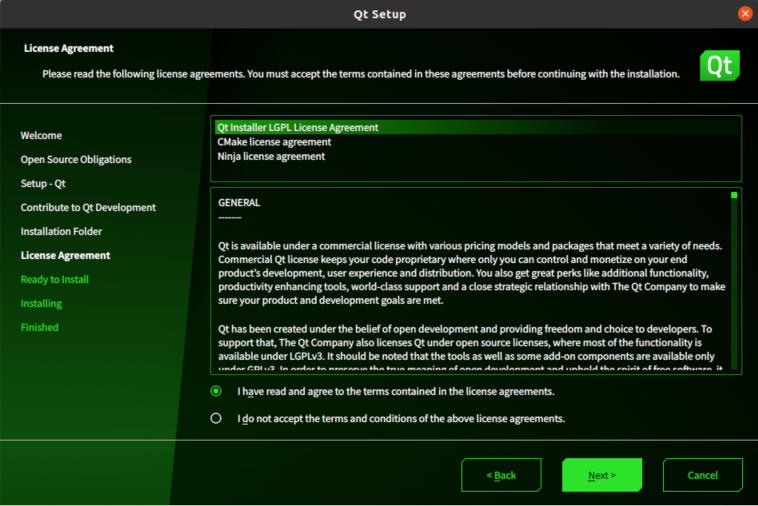Select CMake license agreement entry
Screen dimensions: 758x506
pos(476,142)
